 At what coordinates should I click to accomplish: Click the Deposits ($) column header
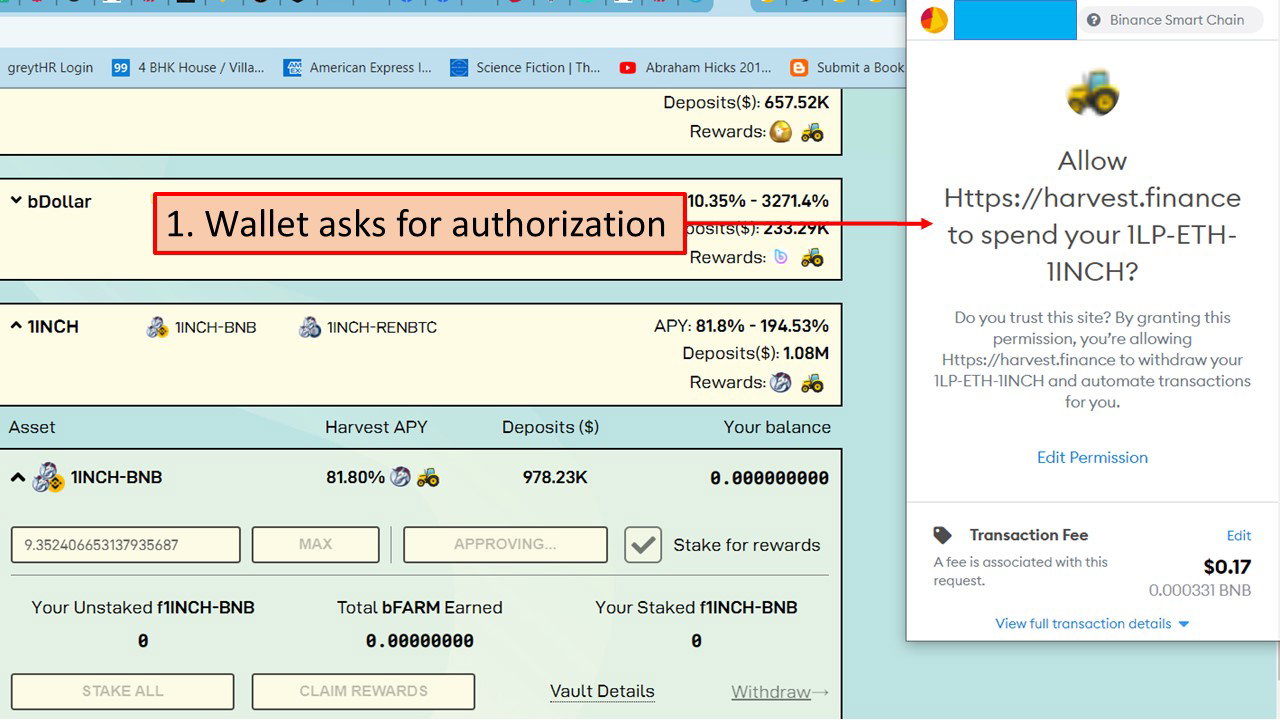click(550, 427)
